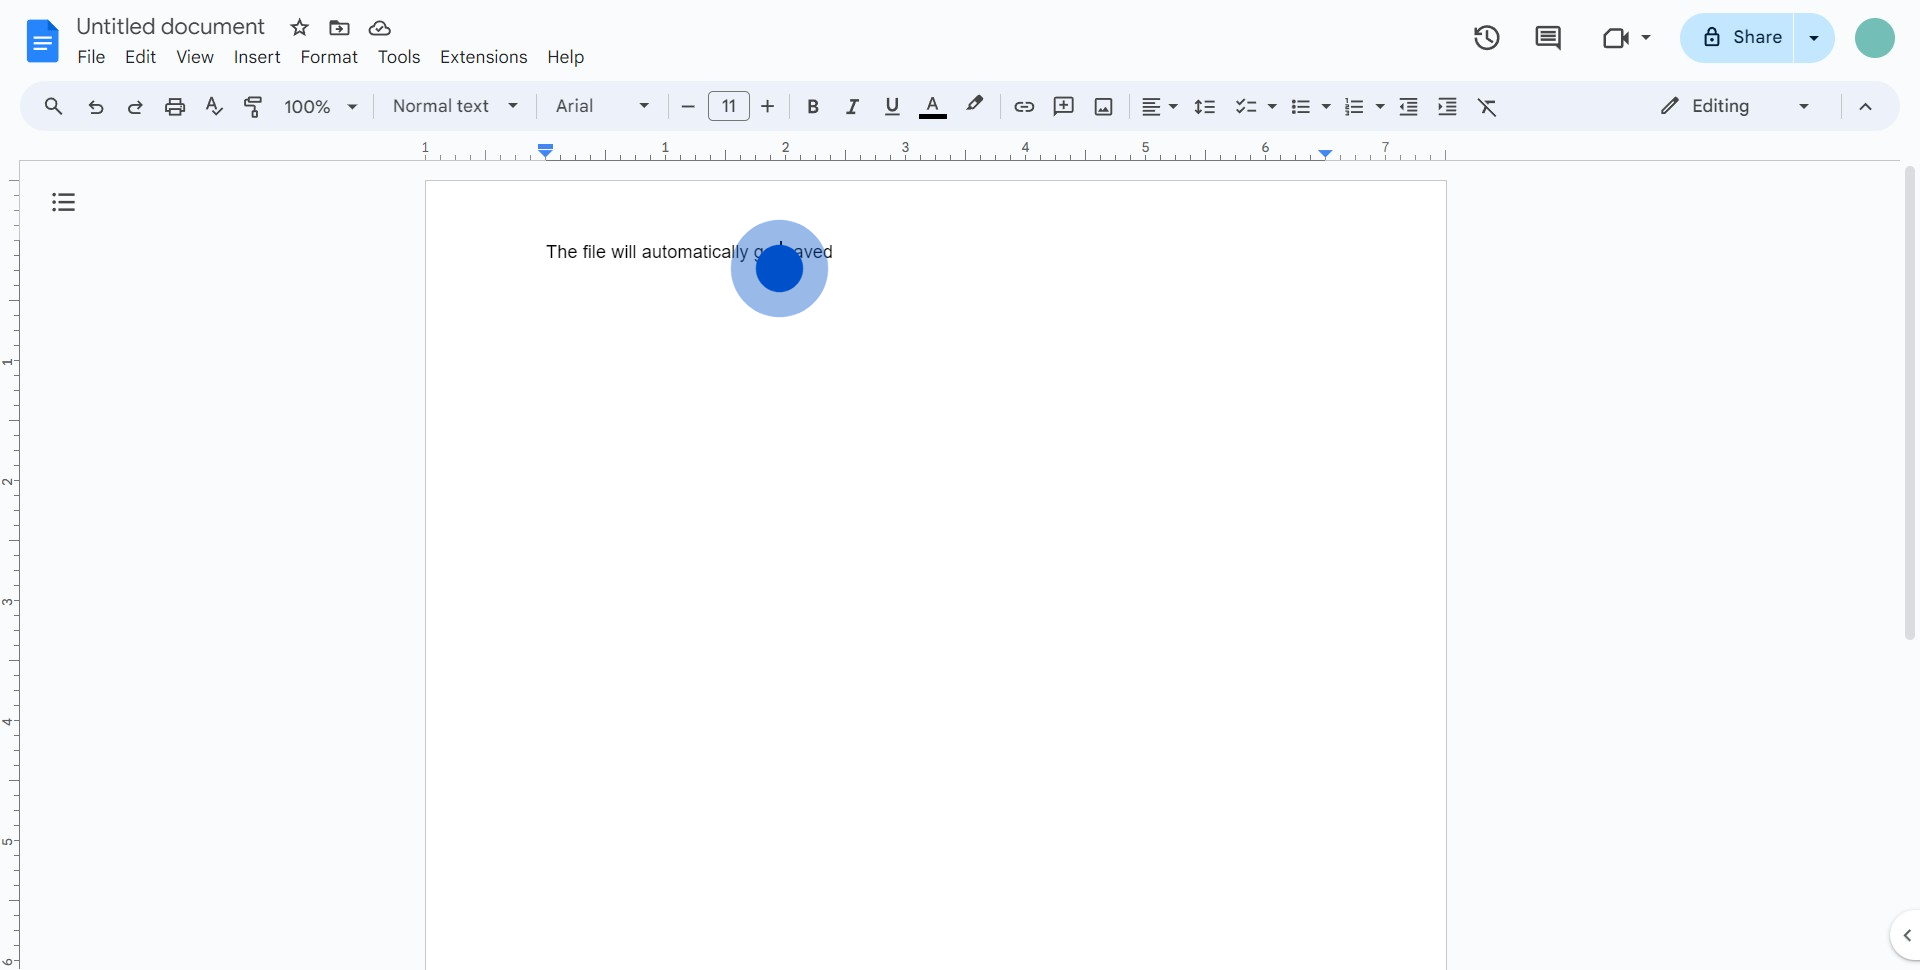Screen dimensions: 1920x970
Task: Insert an image using toolbar icon
Action: (x=1103, y=107)
